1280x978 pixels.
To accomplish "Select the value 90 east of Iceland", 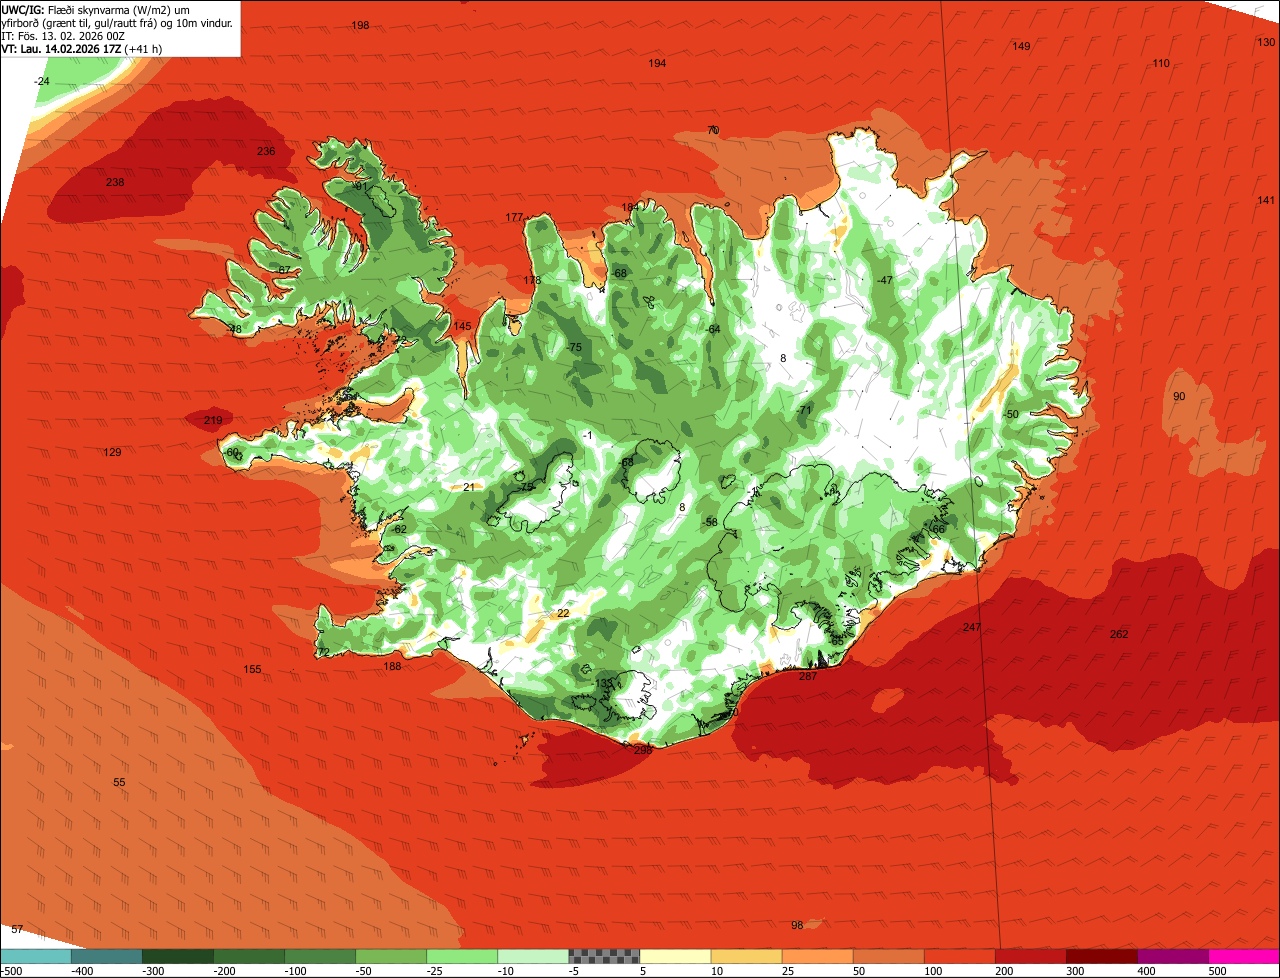I will [1179, 396].
